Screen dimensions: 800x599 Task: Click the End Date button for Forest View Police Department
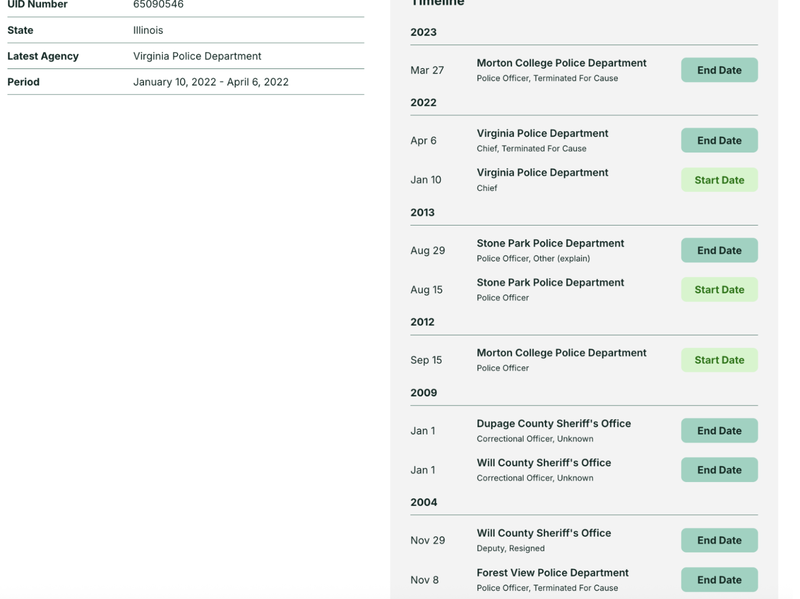pos(718,578)
